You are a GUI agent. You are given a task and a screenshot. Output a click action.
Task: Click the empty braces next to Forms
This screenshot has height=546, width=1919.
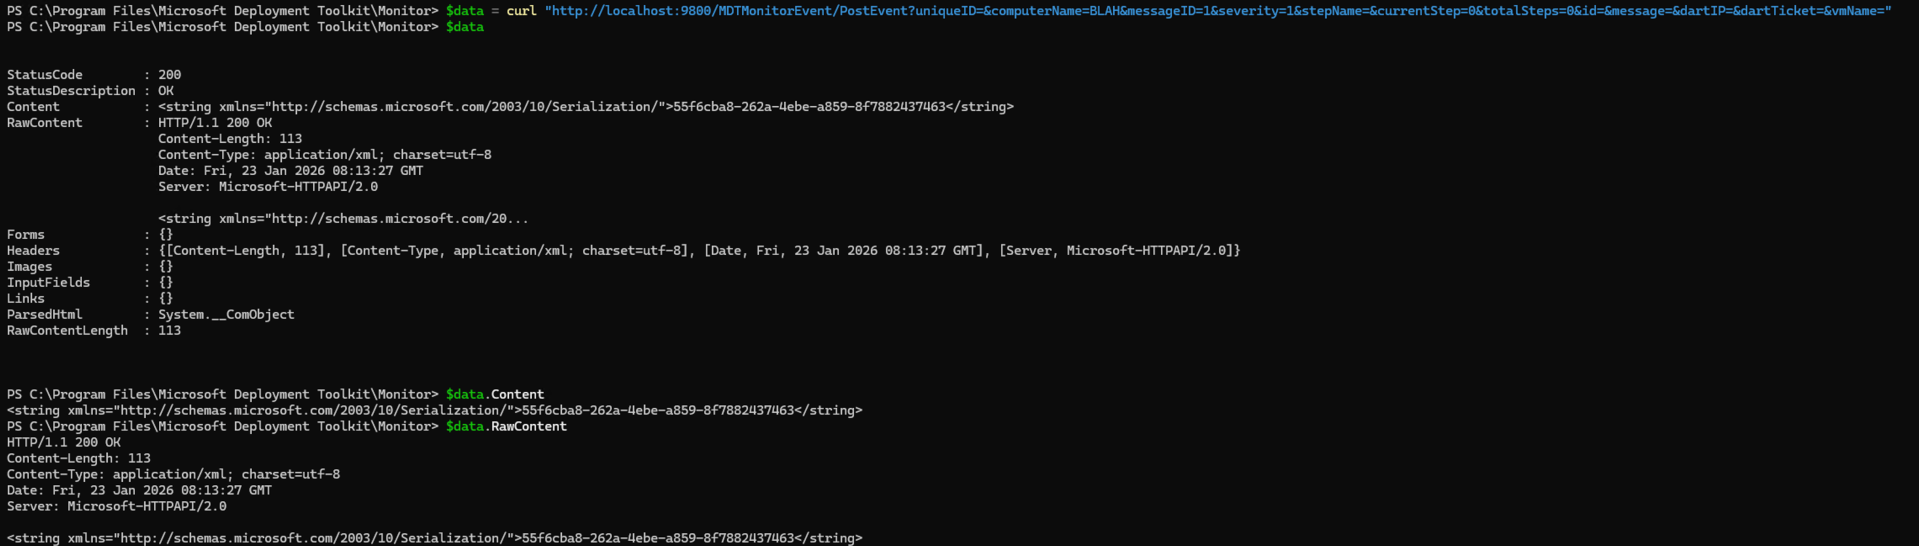click(x=166, y=235)
